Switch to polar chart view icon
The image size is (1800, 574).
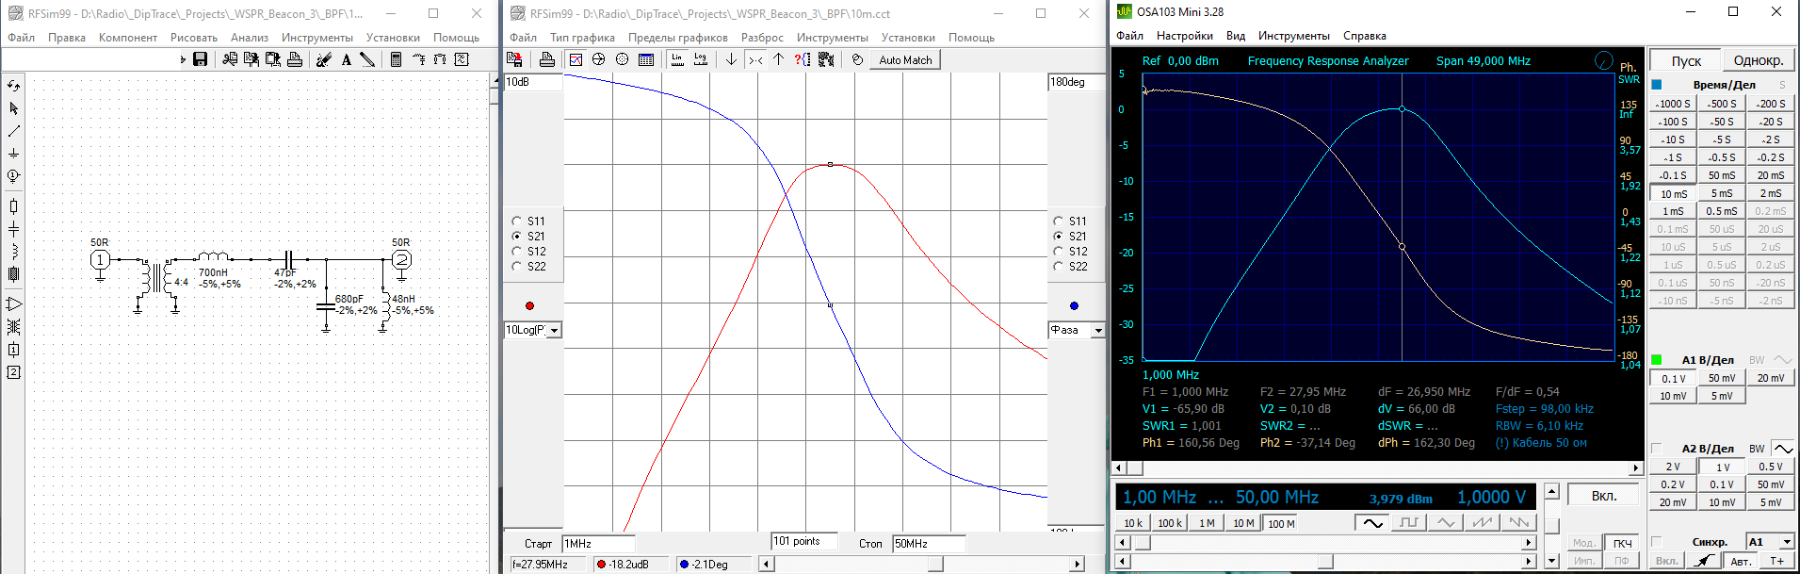pos(622,60)
